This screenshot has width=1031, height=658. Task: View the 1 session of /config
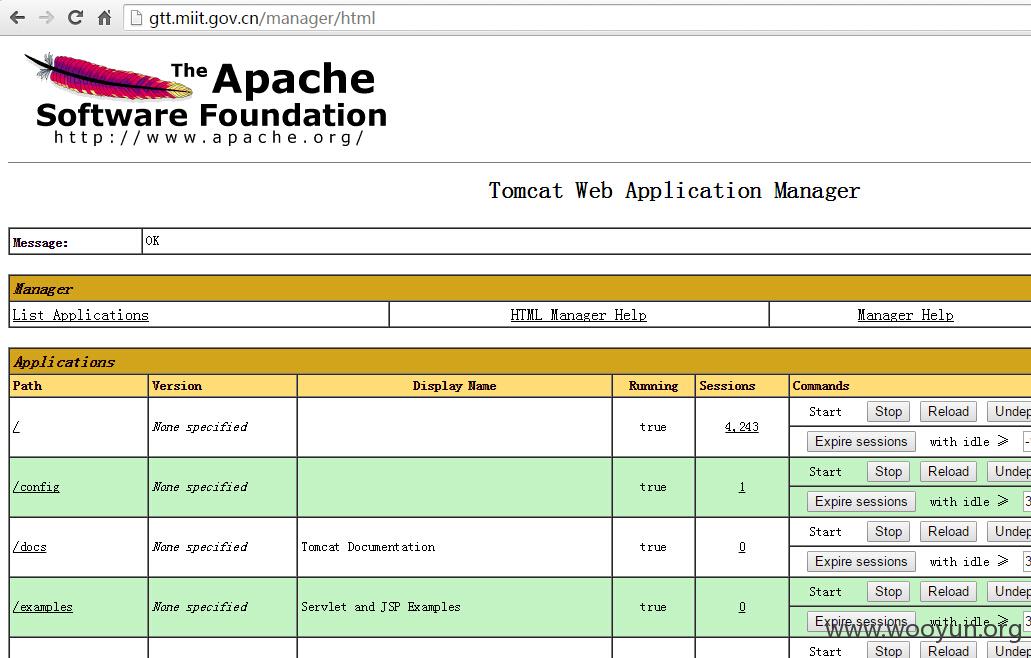coord(742,487)
